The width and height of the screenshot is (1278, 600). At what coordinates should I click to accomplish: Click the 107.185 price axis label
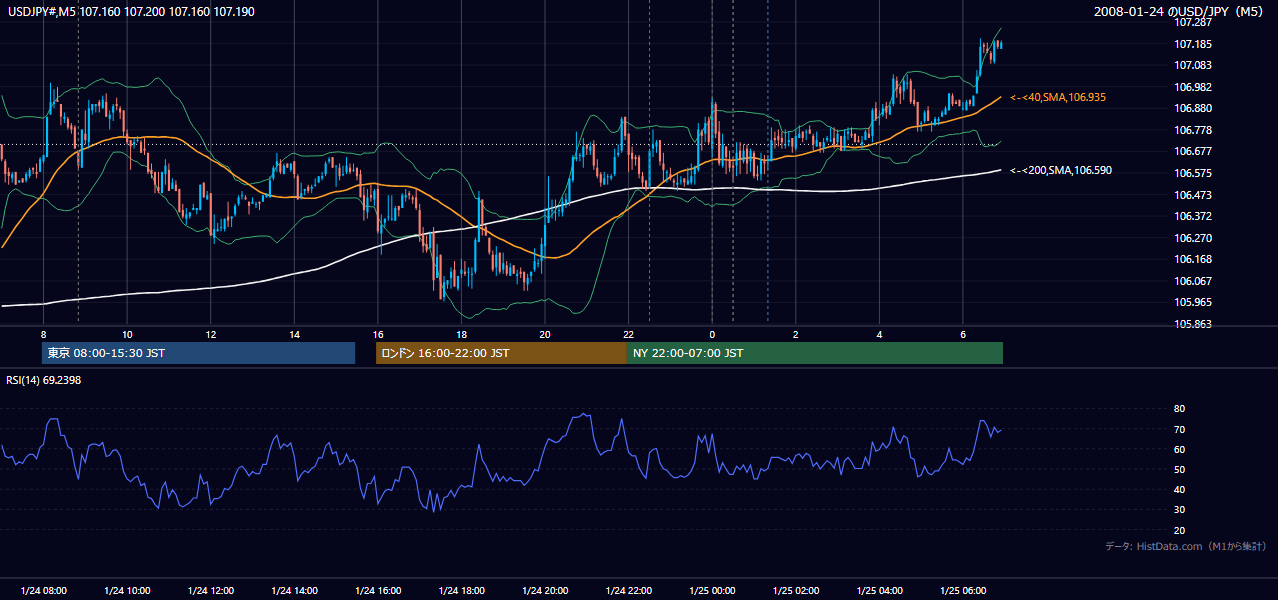(1194, 44)
